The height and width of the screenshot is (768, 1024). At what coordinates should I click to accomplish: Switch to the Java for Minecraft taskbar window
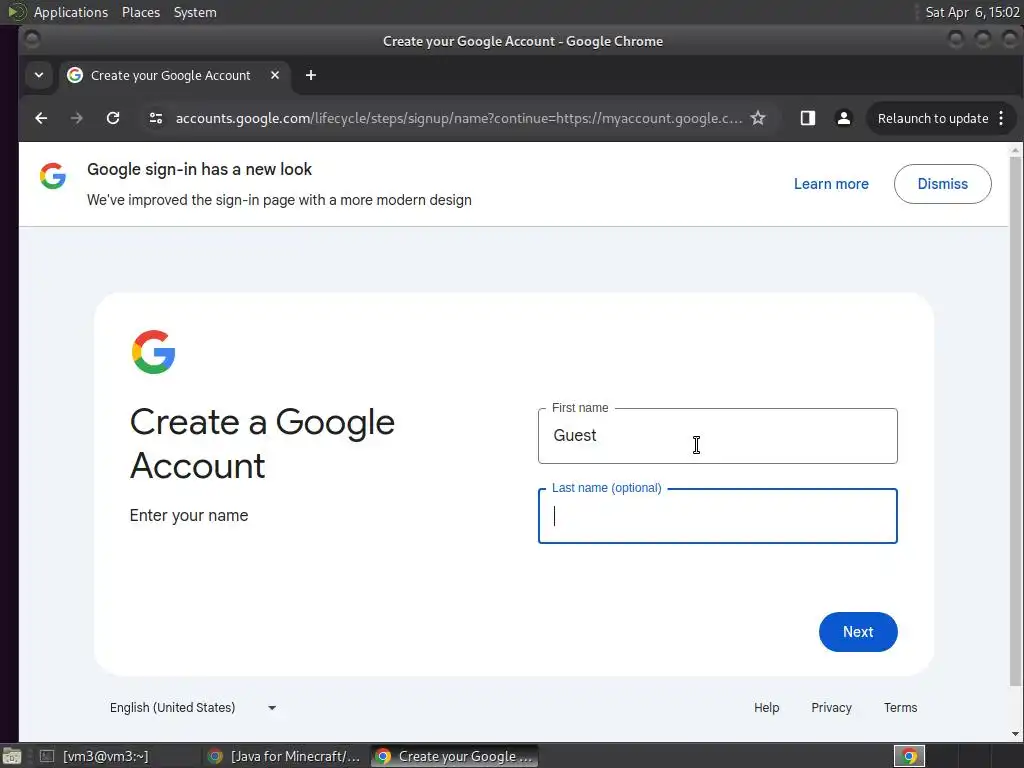pos(284,756)
